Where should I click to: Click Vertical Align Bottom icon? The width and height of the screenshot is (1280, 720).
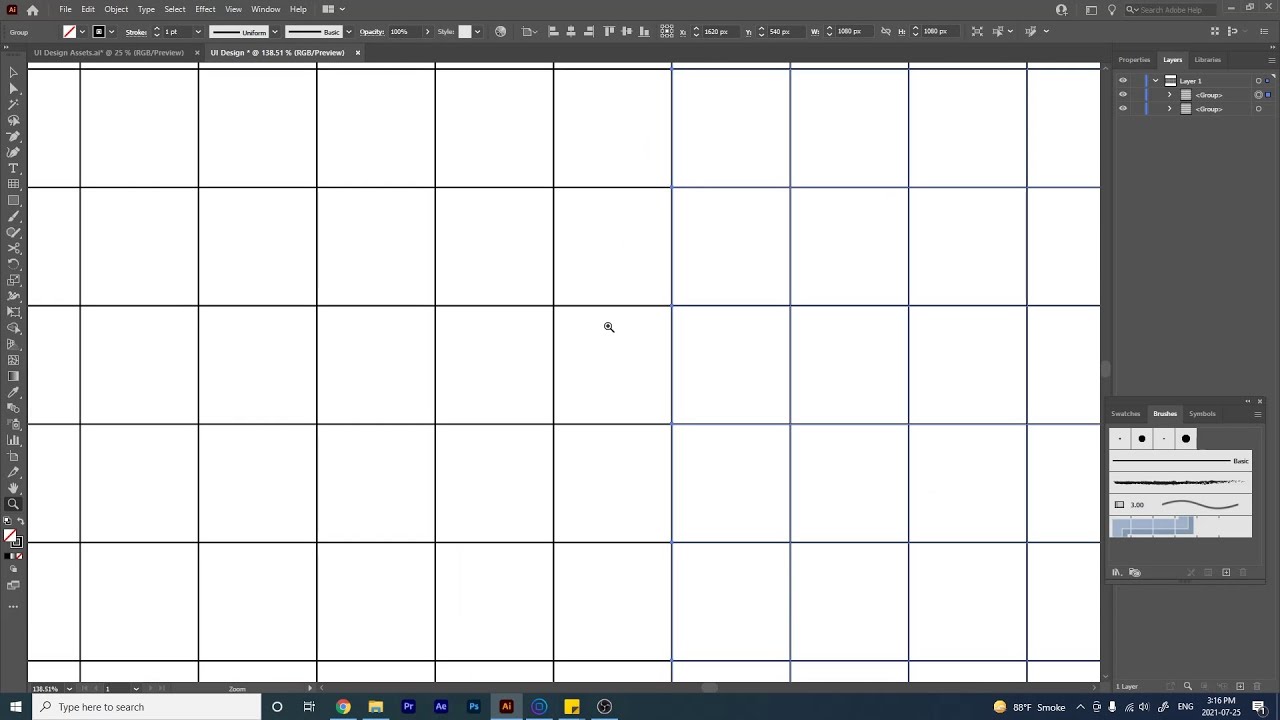point(645,31)
